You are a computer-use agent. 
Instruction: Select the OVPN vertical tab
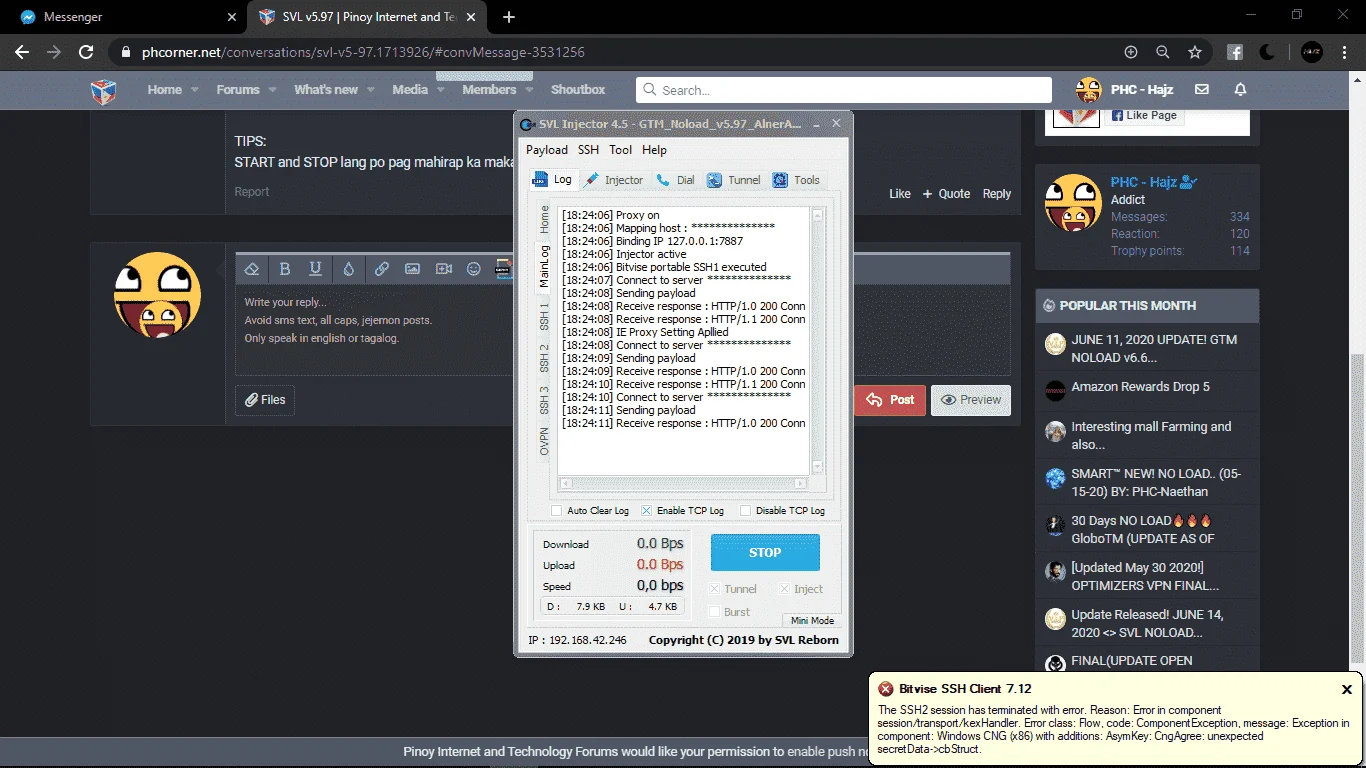pyautogui.click(x=544, y=441)
